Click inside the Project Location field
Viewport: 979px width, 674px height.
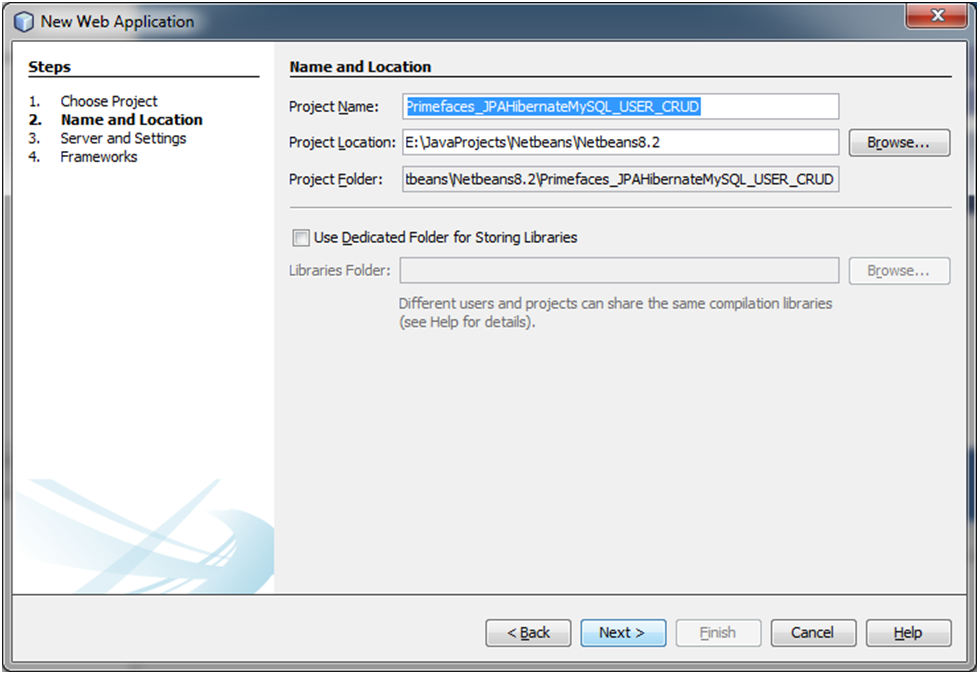pyautogui.click(x=620, y=142)
